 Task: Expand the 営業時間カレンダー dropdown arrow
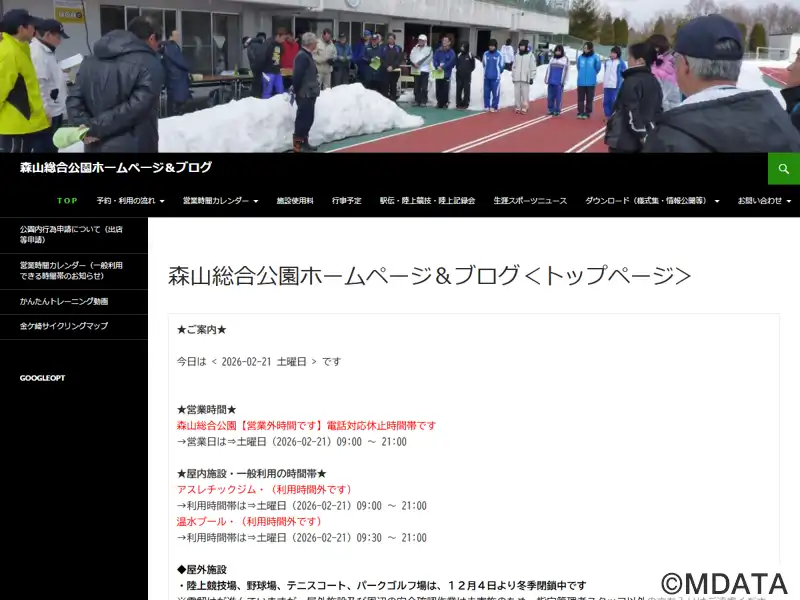[256, 201]
